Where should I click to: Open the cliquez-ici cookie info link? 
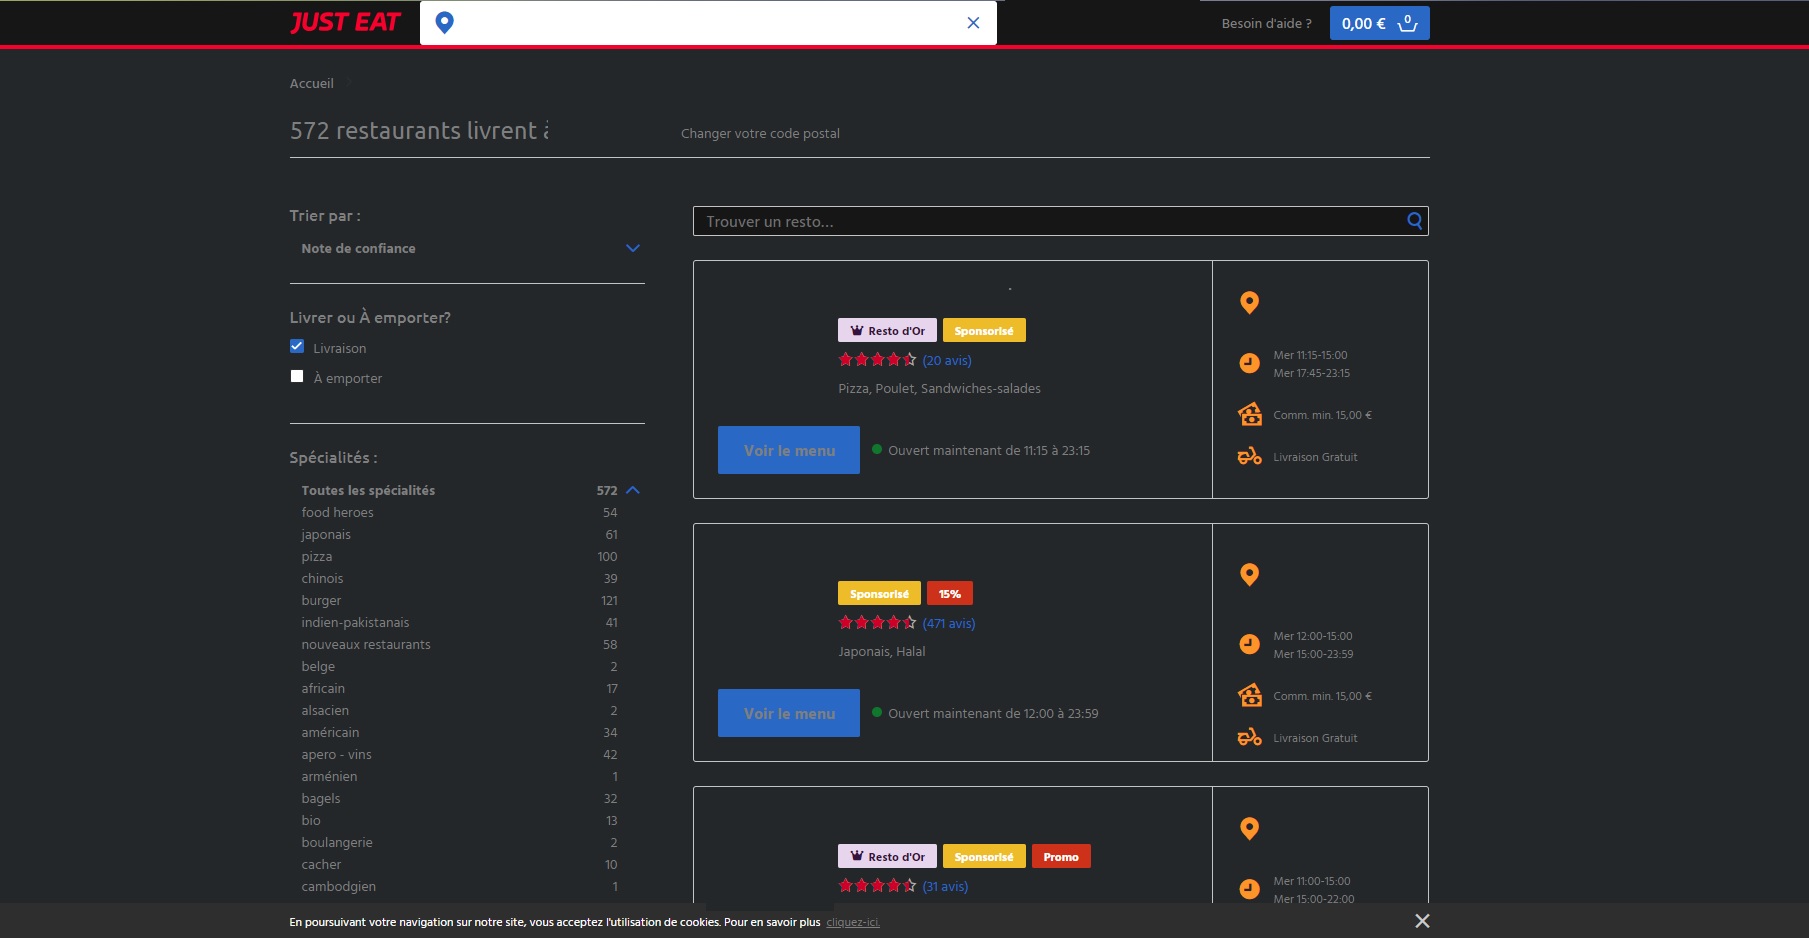853,922
